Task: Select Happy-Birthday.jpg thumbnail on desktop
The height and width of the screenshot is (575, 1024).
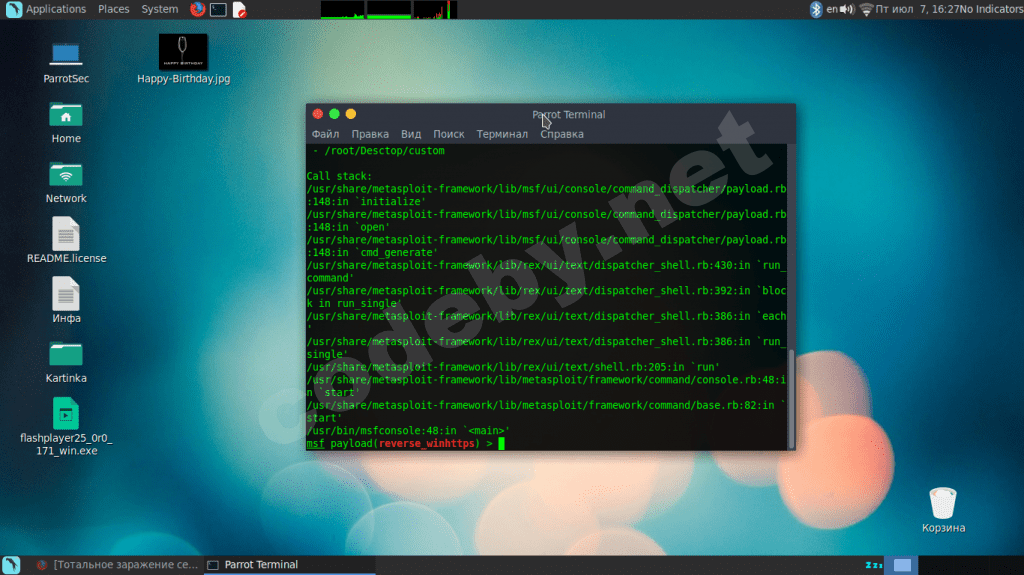Action: tap(184, 52)
